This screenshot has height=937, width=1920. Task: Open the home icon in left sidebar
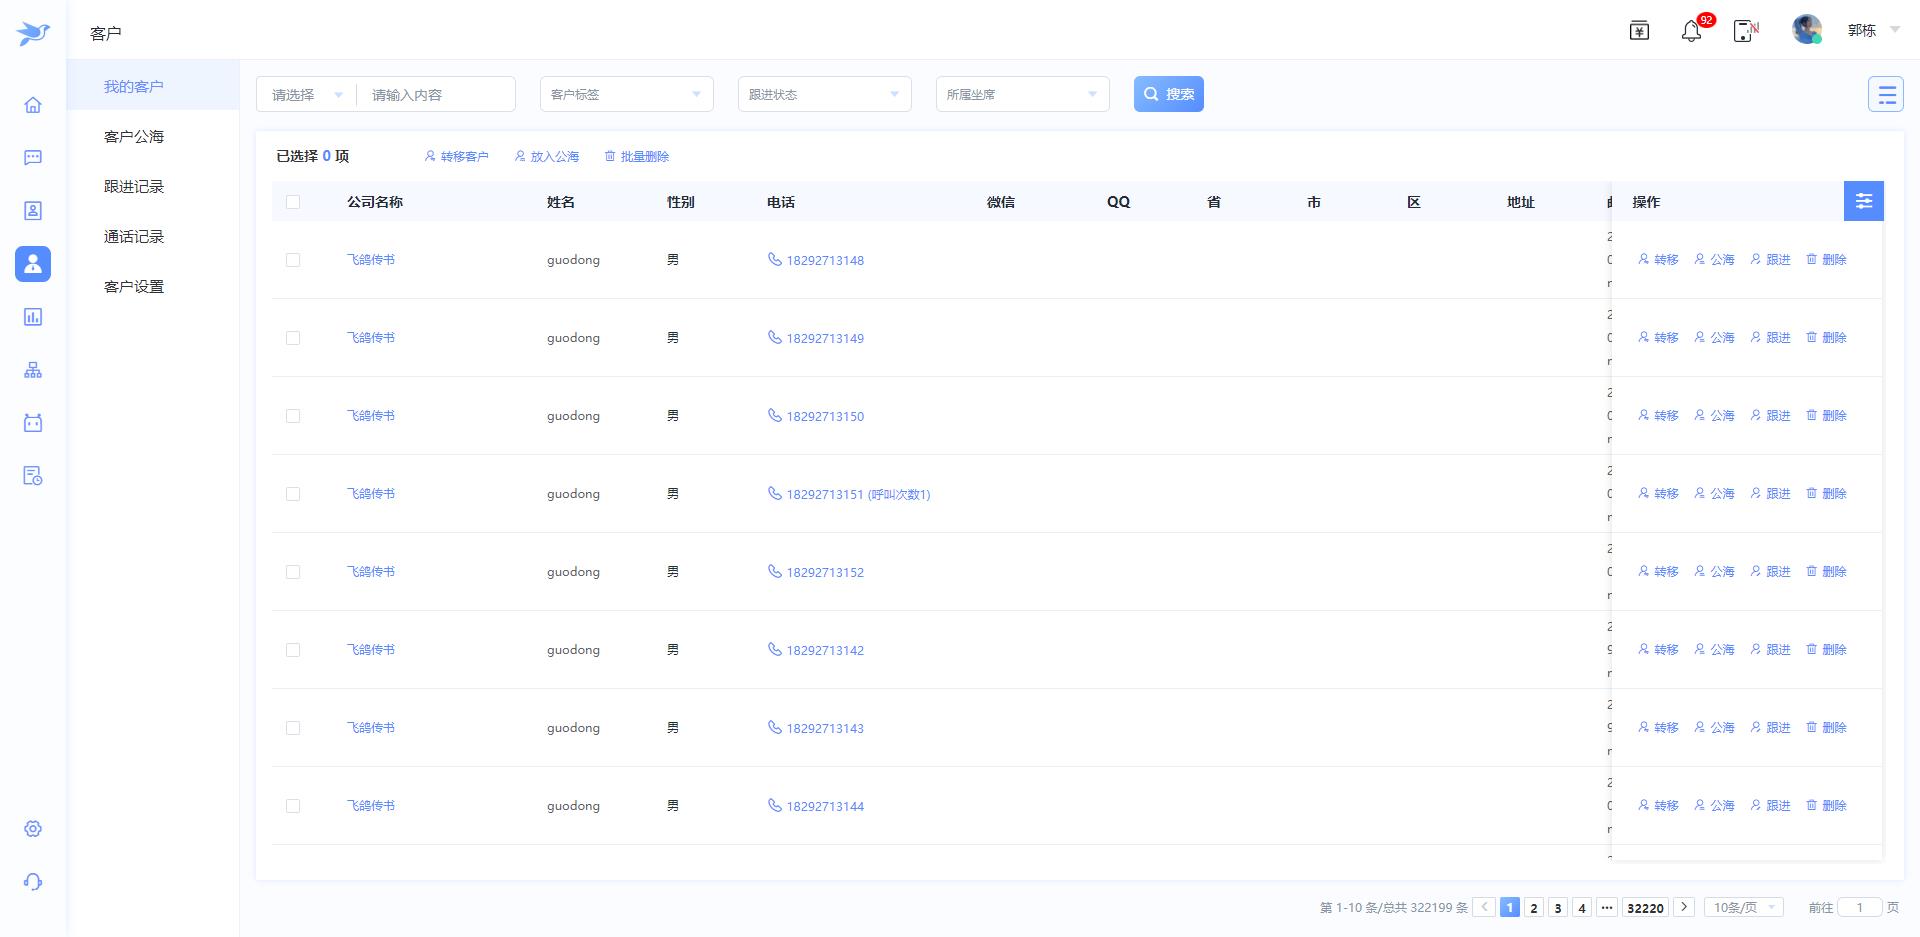click(33, 105)
